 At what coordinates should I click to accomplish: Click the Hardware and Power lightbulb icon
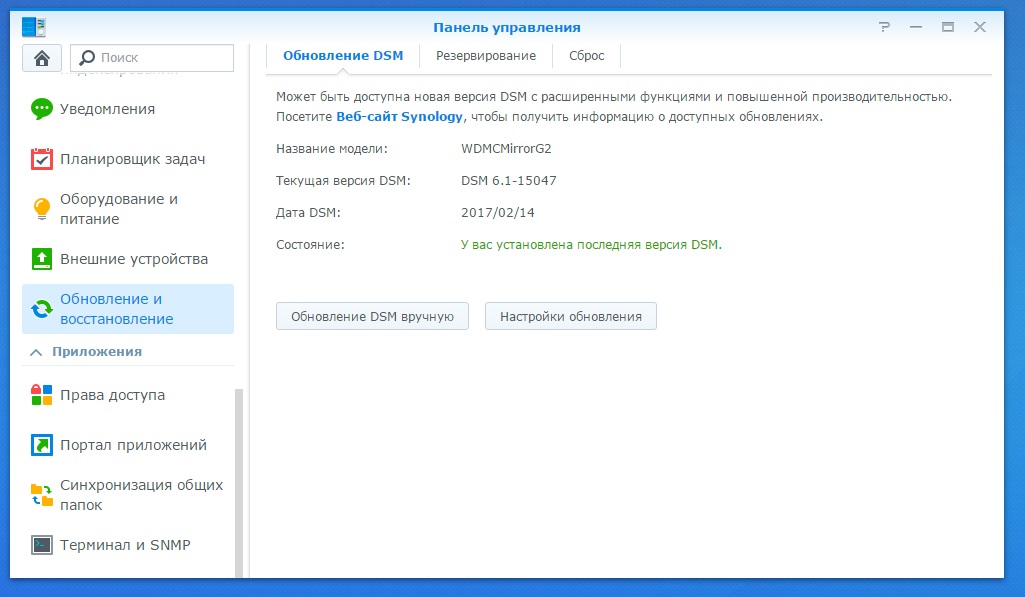[x=42, y=209]
